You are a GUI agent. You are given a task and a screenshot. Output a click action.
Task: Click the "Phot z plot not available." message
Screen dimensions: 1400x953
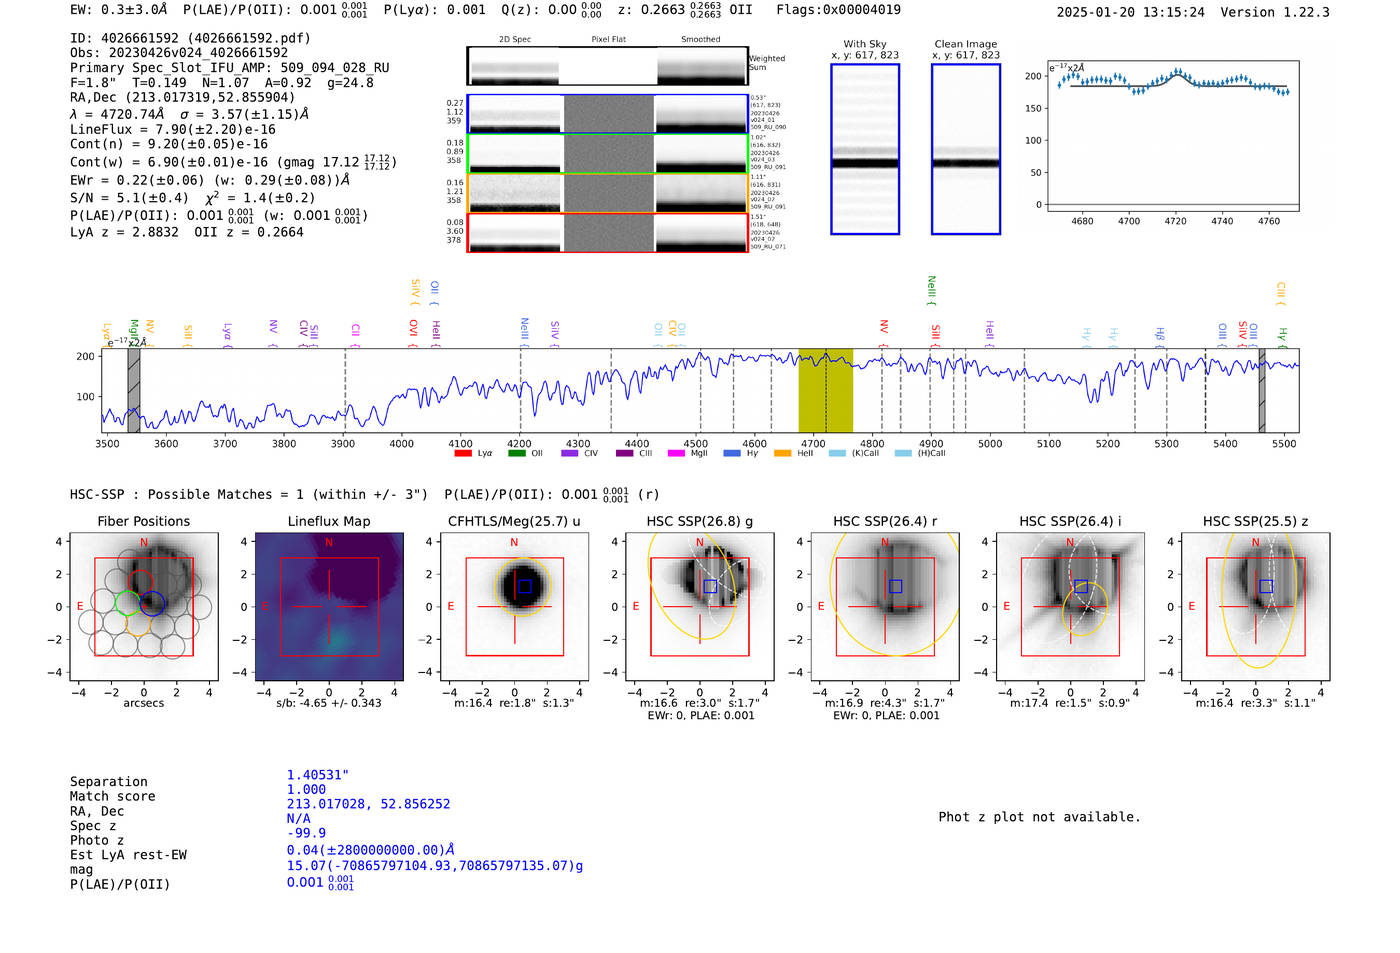tap(1039, 817)
